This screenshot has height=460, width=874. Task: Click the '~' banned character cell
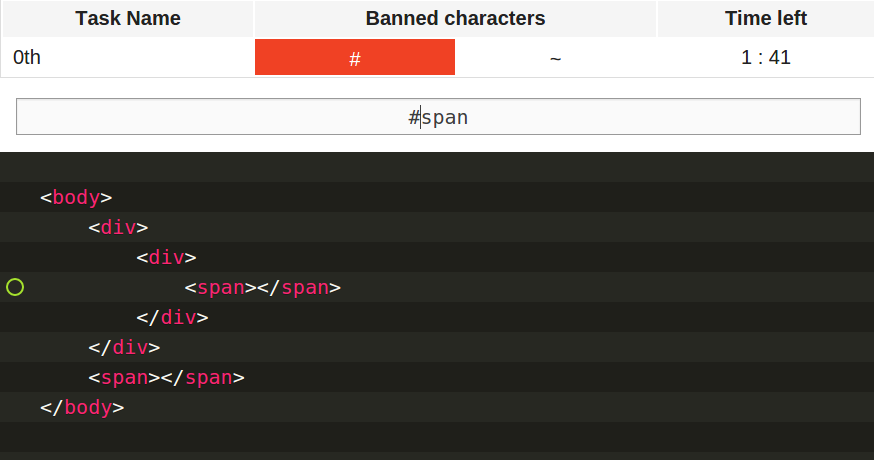(555, 58)
